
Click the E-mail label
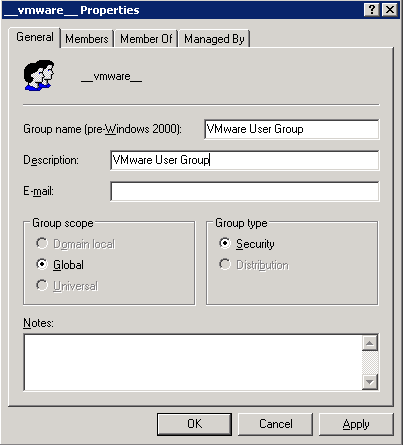point(38,191)
